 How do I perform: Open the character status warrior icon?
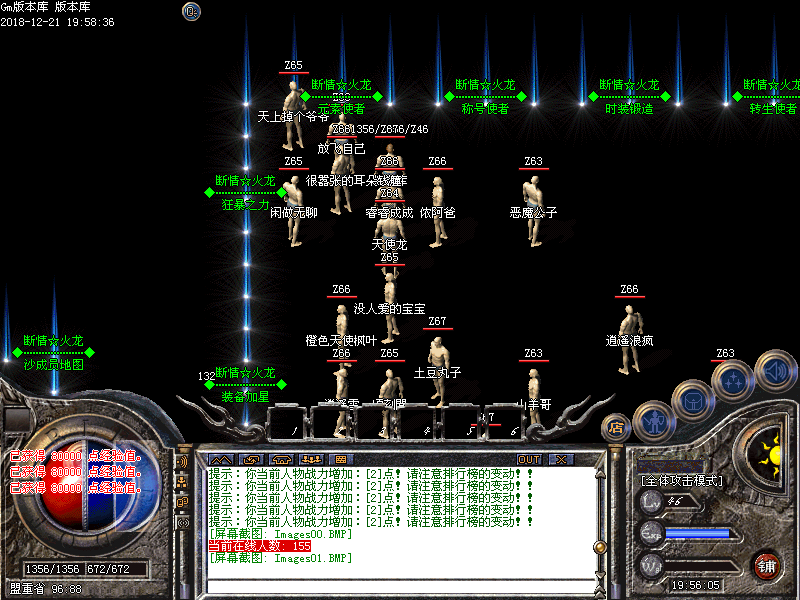coord(655,422)
